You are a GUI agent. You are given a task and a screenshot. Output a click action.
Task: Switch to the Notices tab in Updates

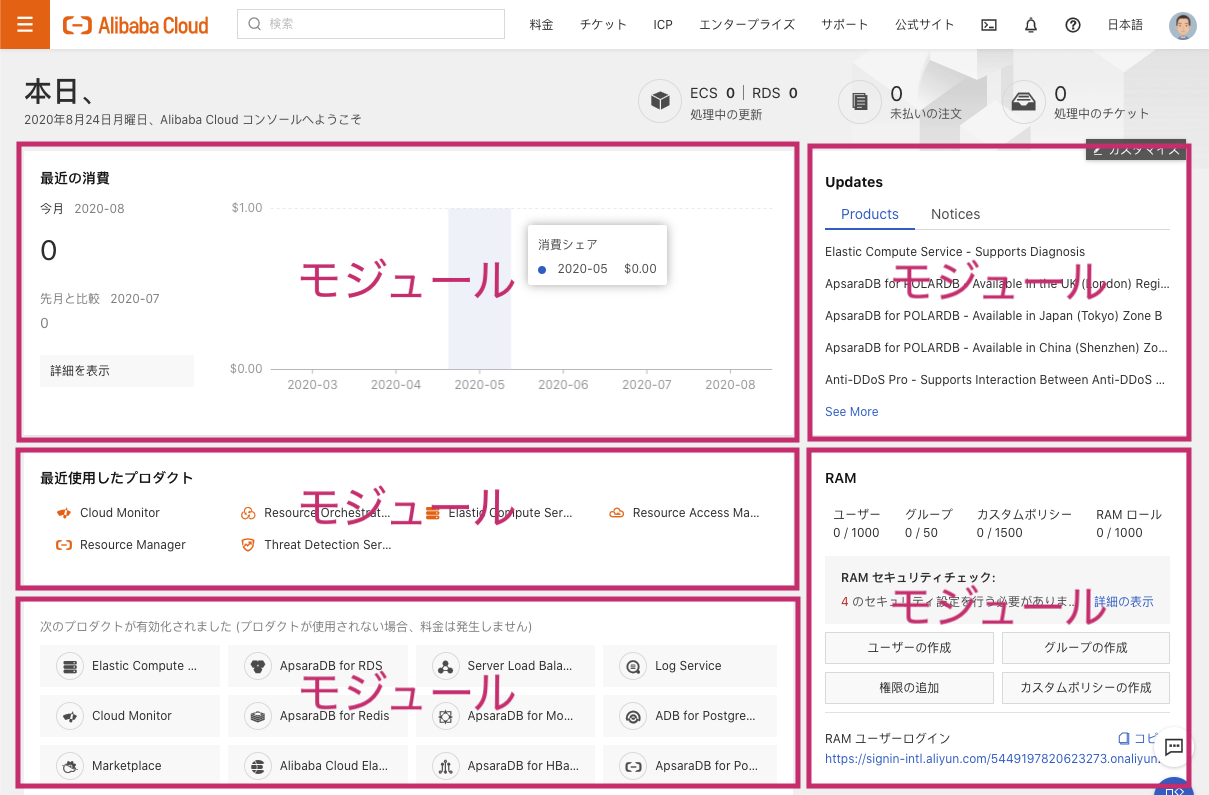click(955, 213)
